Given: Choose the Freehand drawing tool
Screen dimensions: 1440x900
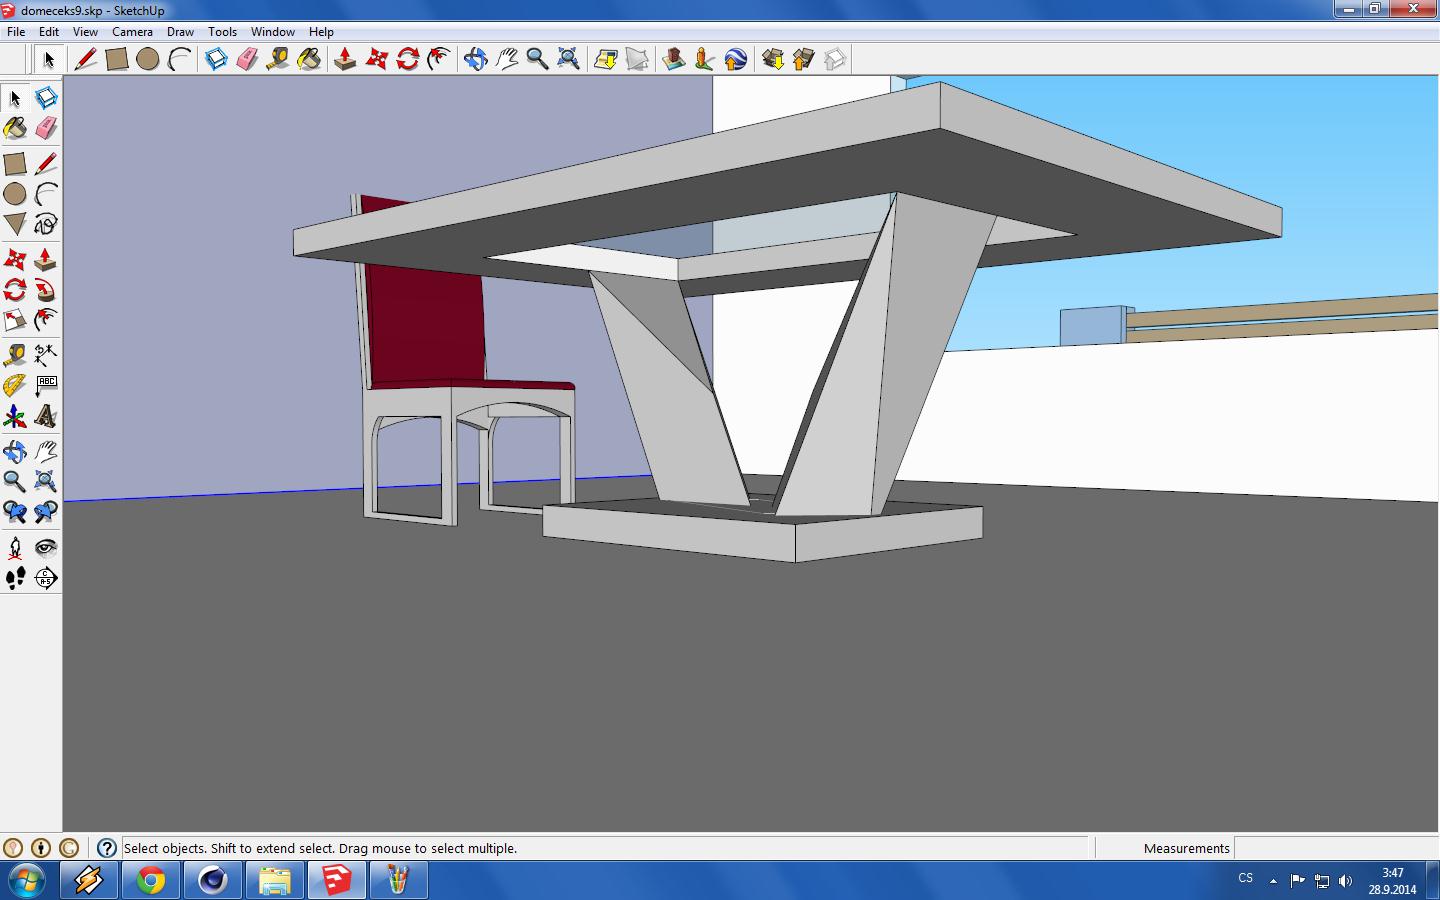Looking at the screenshot, I should click(46, 224).
